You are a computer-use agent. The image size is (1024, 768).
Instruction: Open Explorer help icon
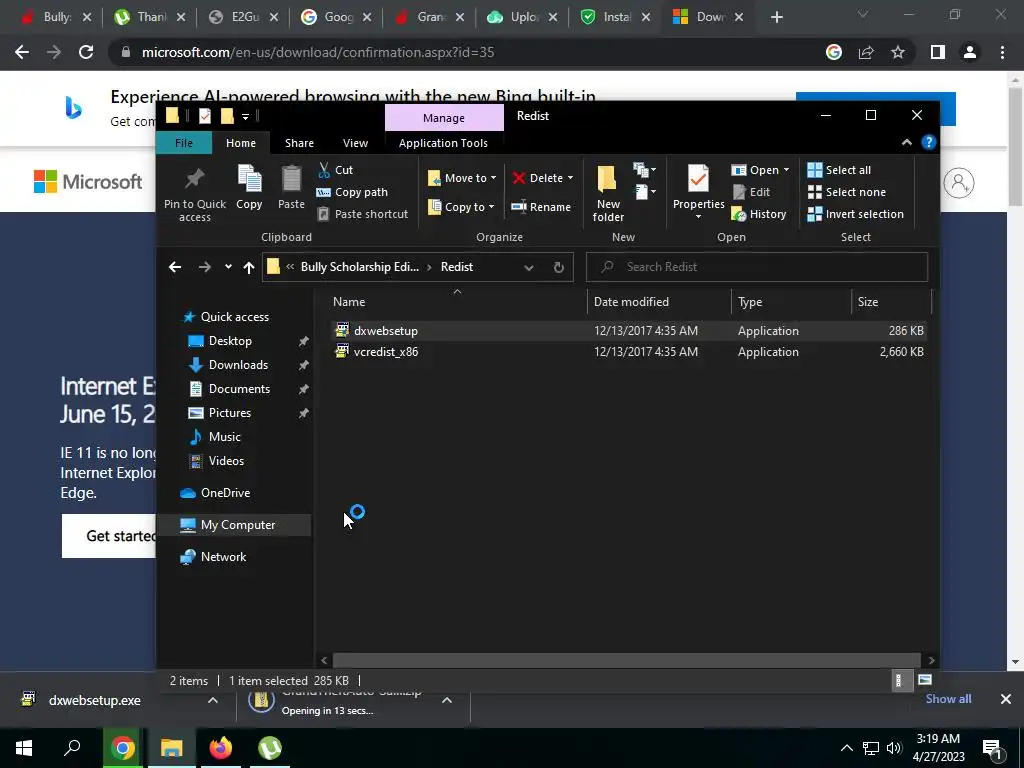[x=929, y=142]
